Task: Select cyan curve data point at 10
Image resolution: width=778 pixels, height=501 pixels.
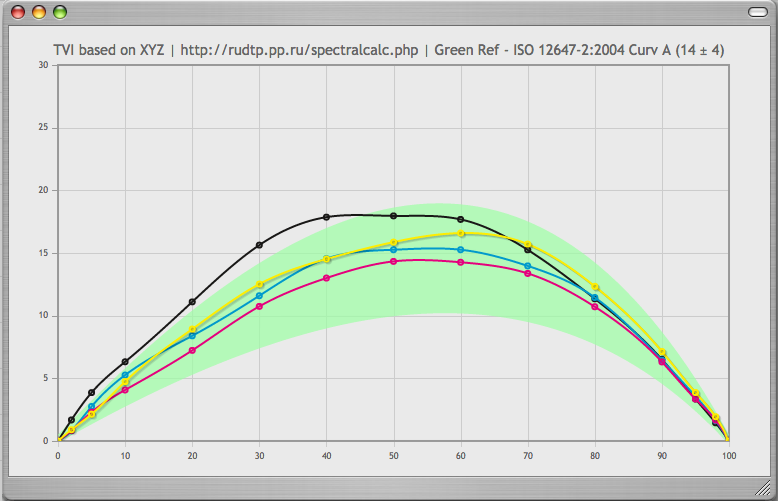Action: point(125,375)
